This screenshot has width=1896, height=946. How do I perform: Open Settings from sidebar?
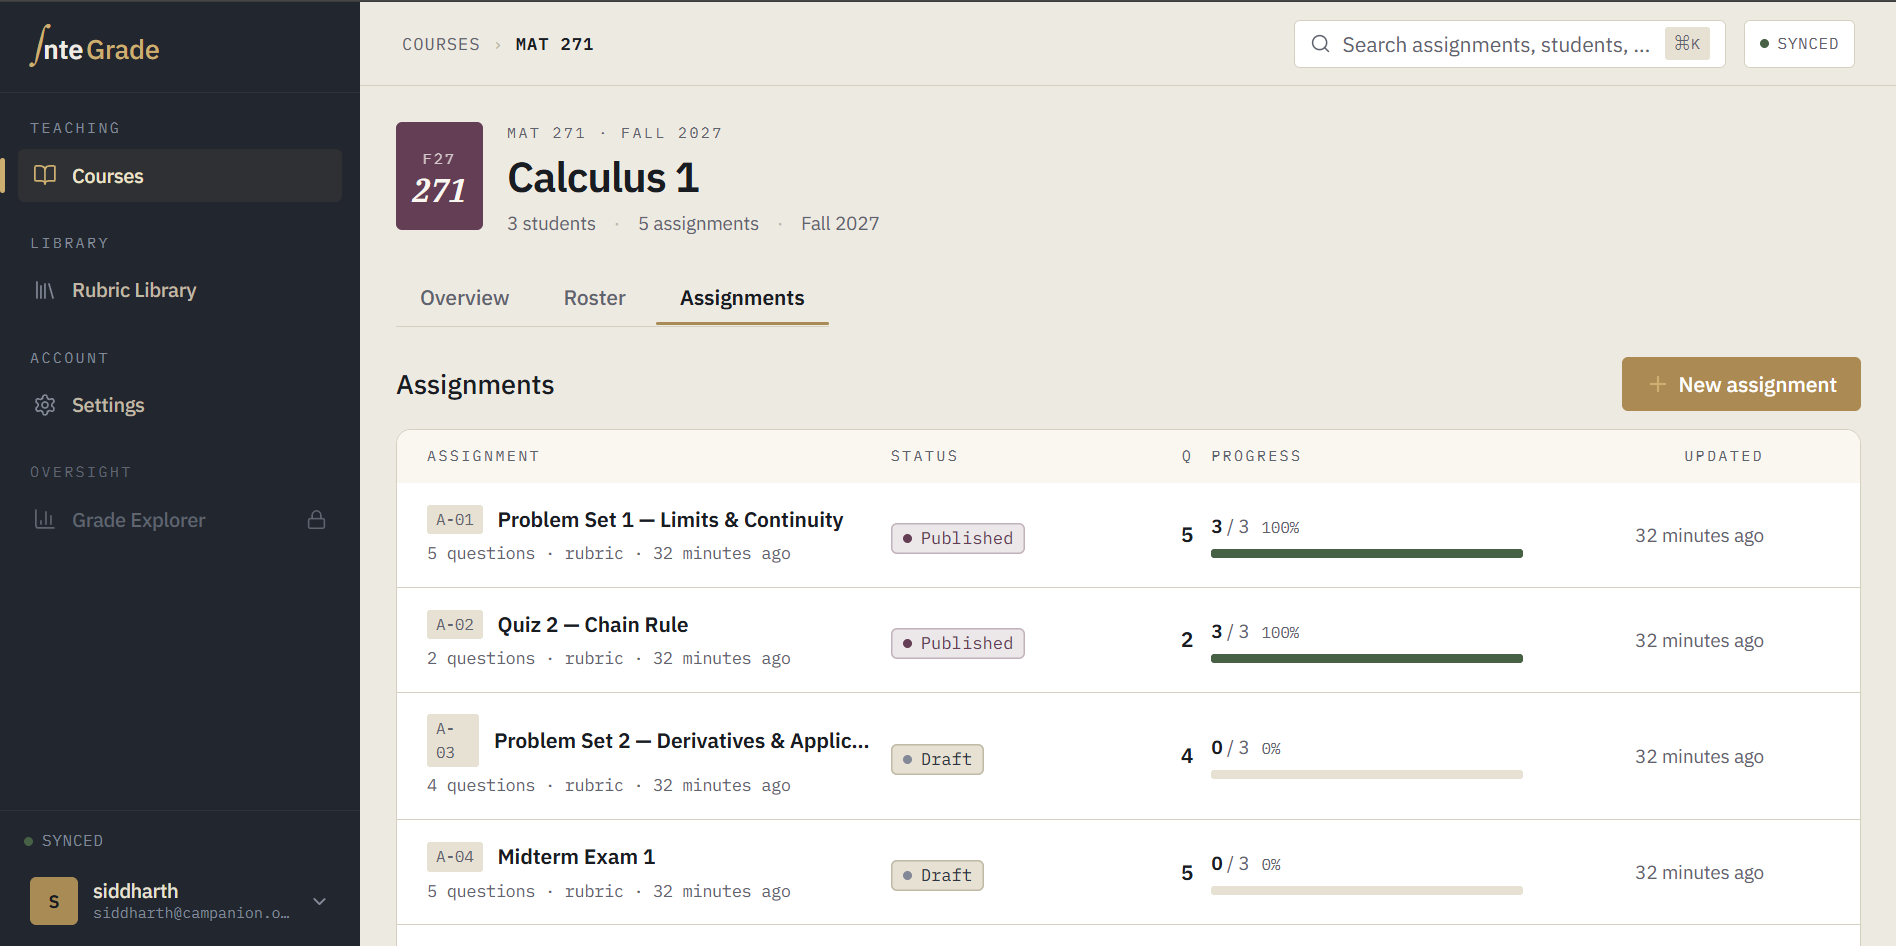pyautogui.click(x=180, y=405)
